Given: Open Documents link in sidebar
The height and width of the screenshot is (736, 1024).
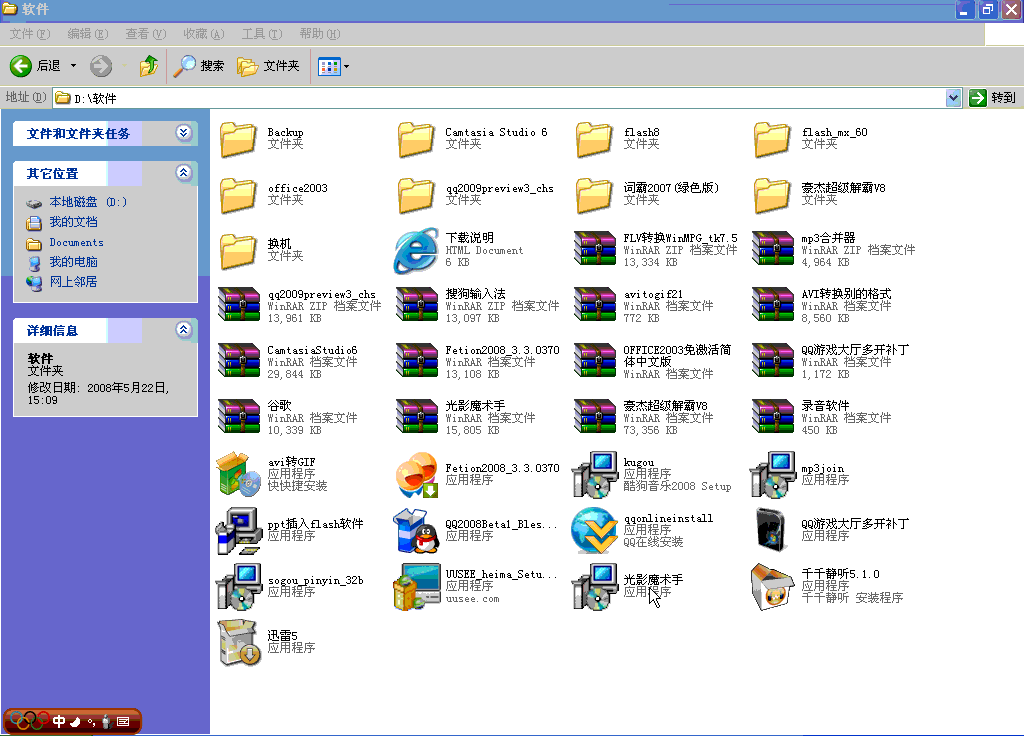Looking at the screenshot, I should 76,242.
